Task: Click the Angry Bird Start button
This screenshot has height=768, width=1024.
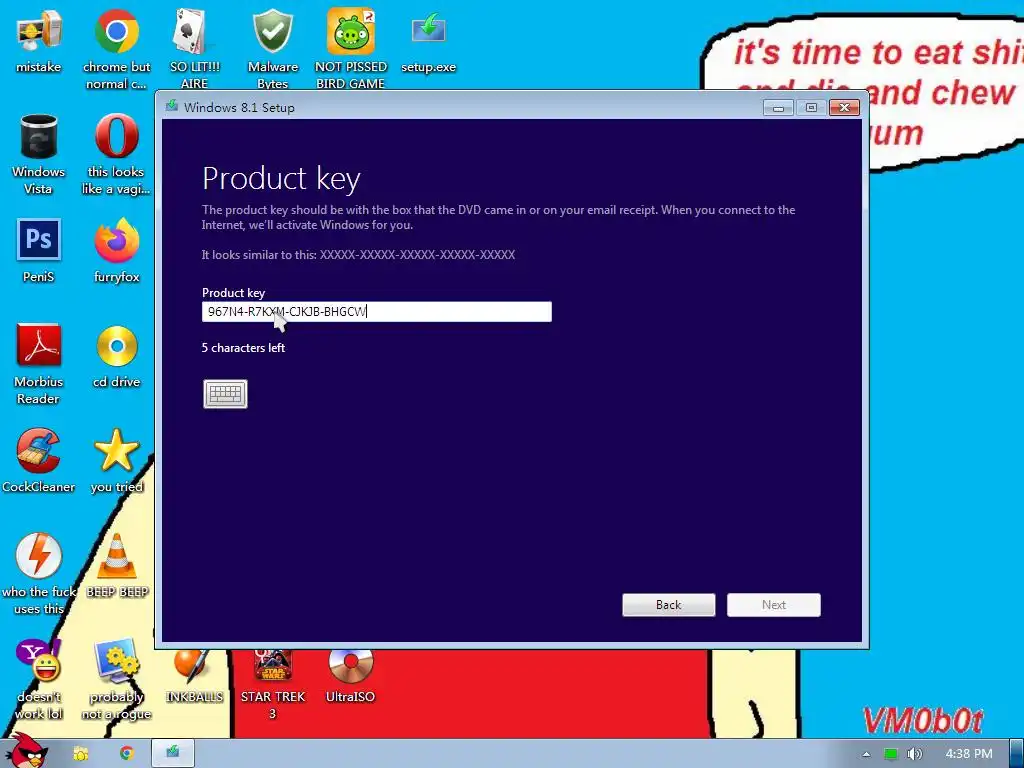Action: (x=25, y=751)
